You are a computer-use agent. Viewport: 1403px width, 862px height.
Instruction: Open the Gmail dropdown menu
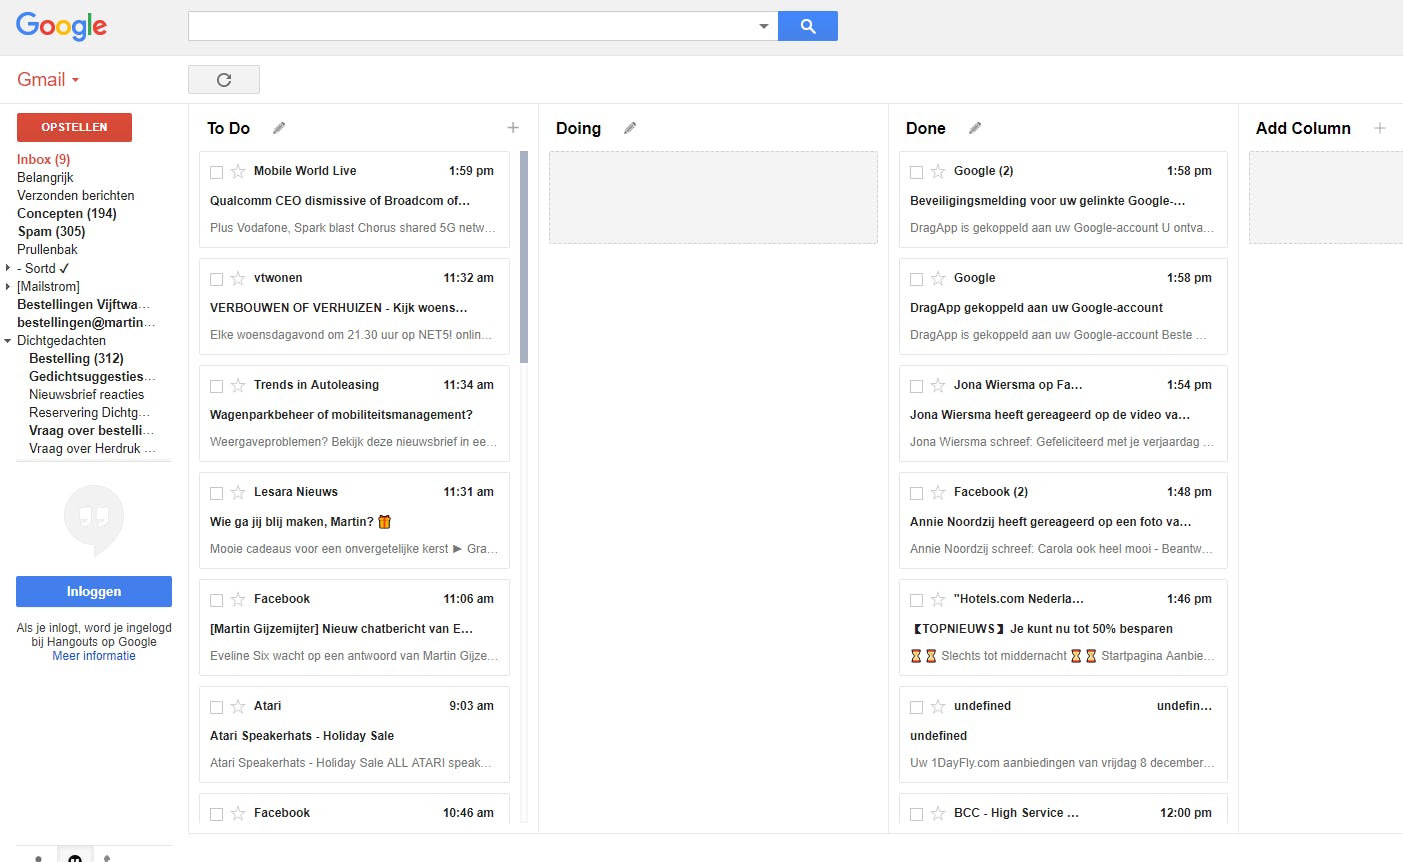point(48,80)
